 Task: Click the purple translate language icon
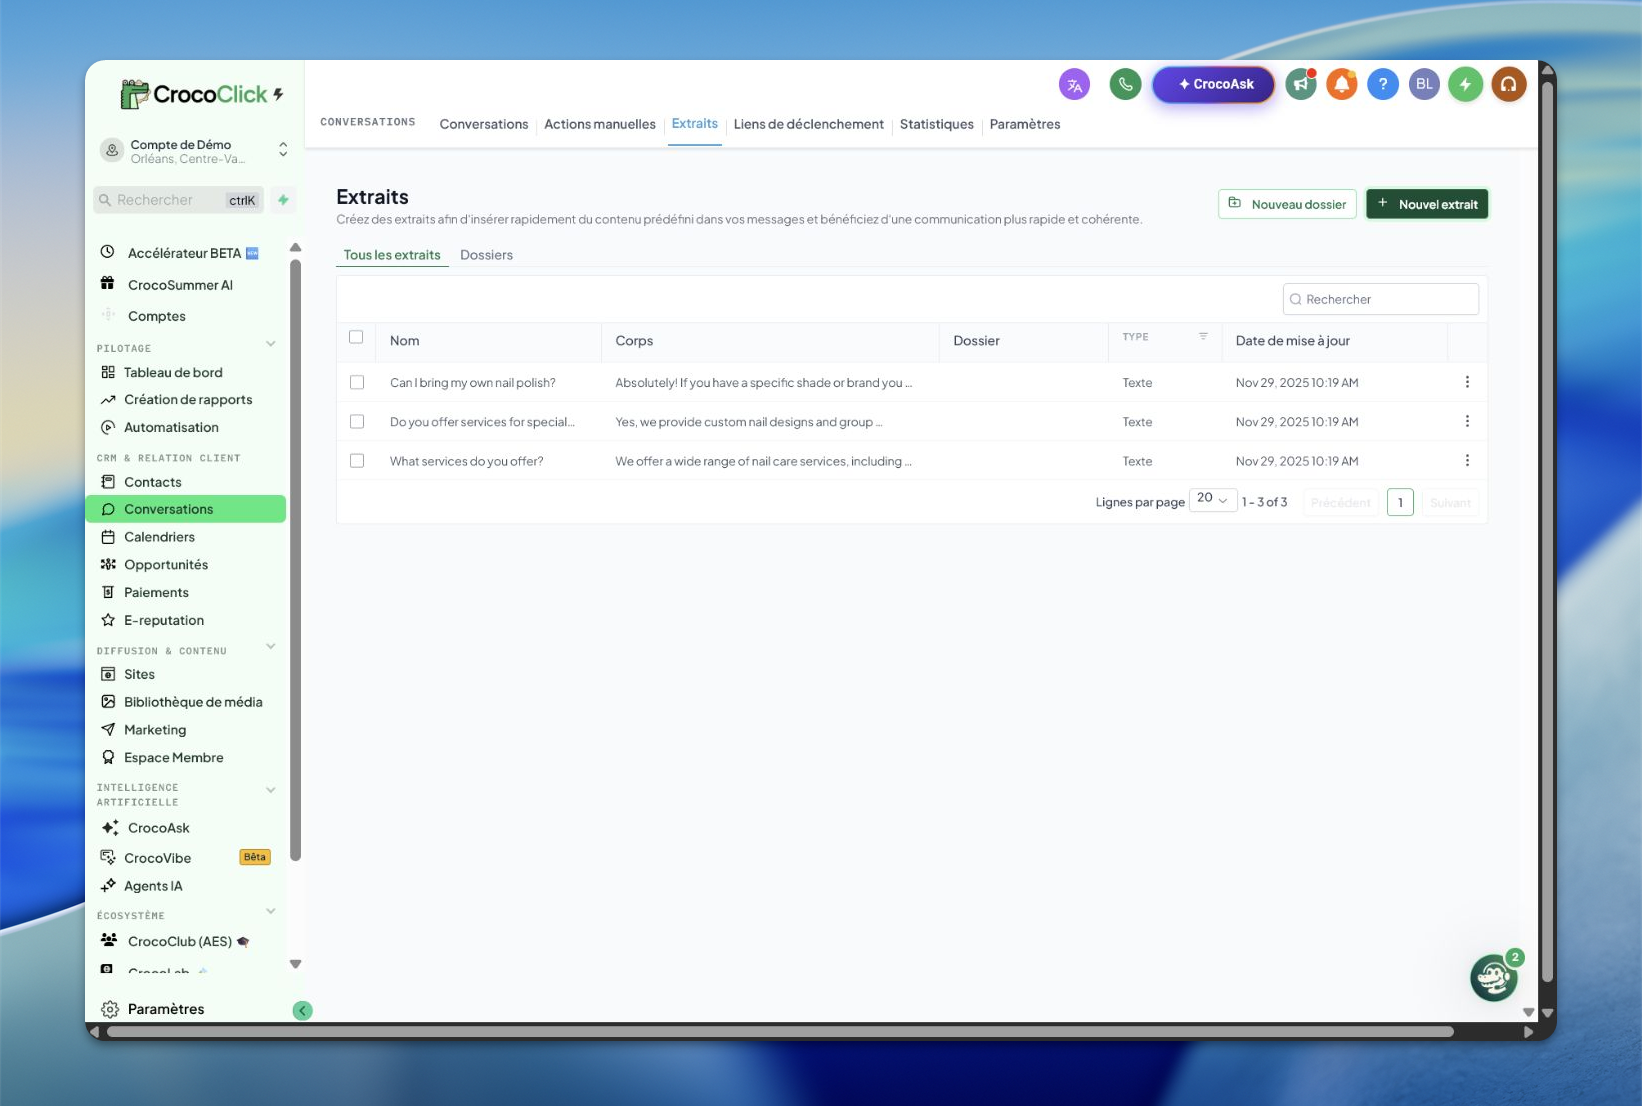pos(1074,85)
